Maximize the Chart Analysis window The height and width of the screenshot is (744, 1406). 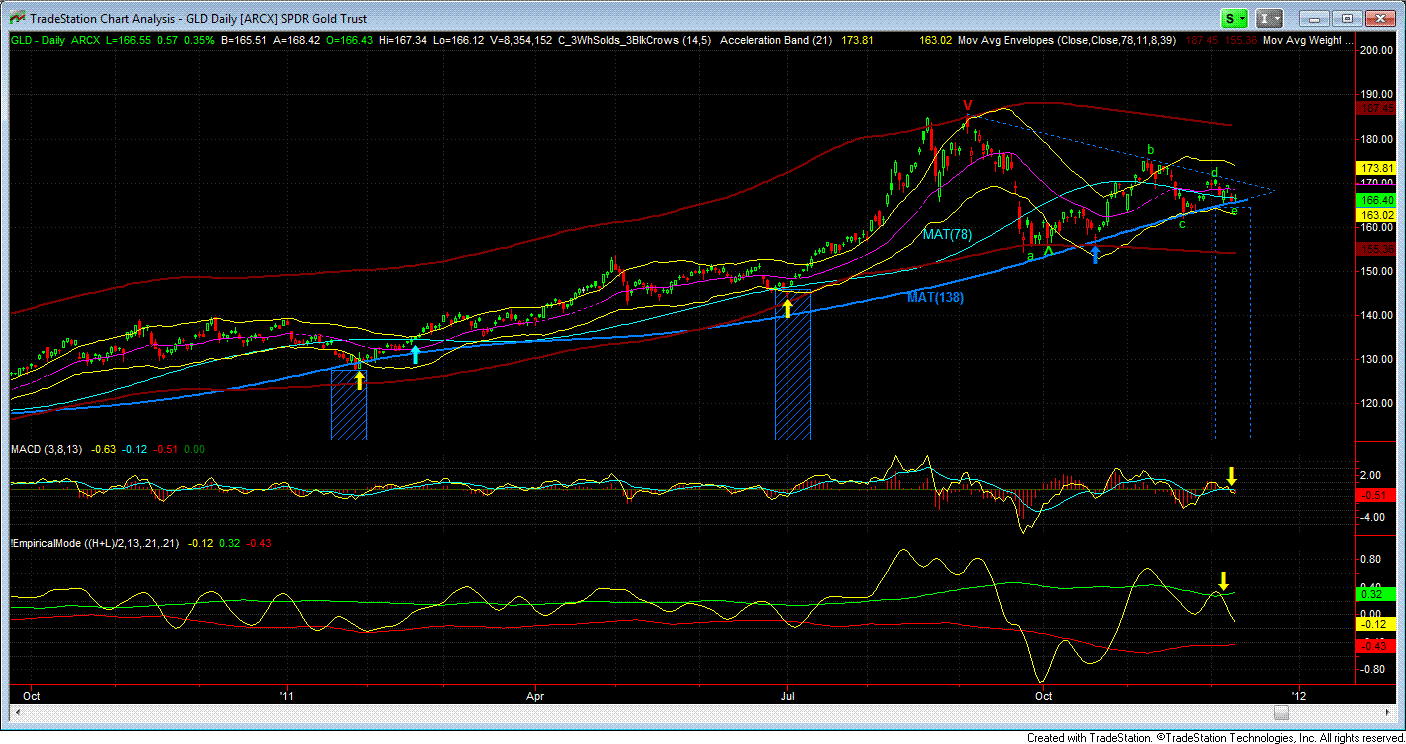[1345, 18]
